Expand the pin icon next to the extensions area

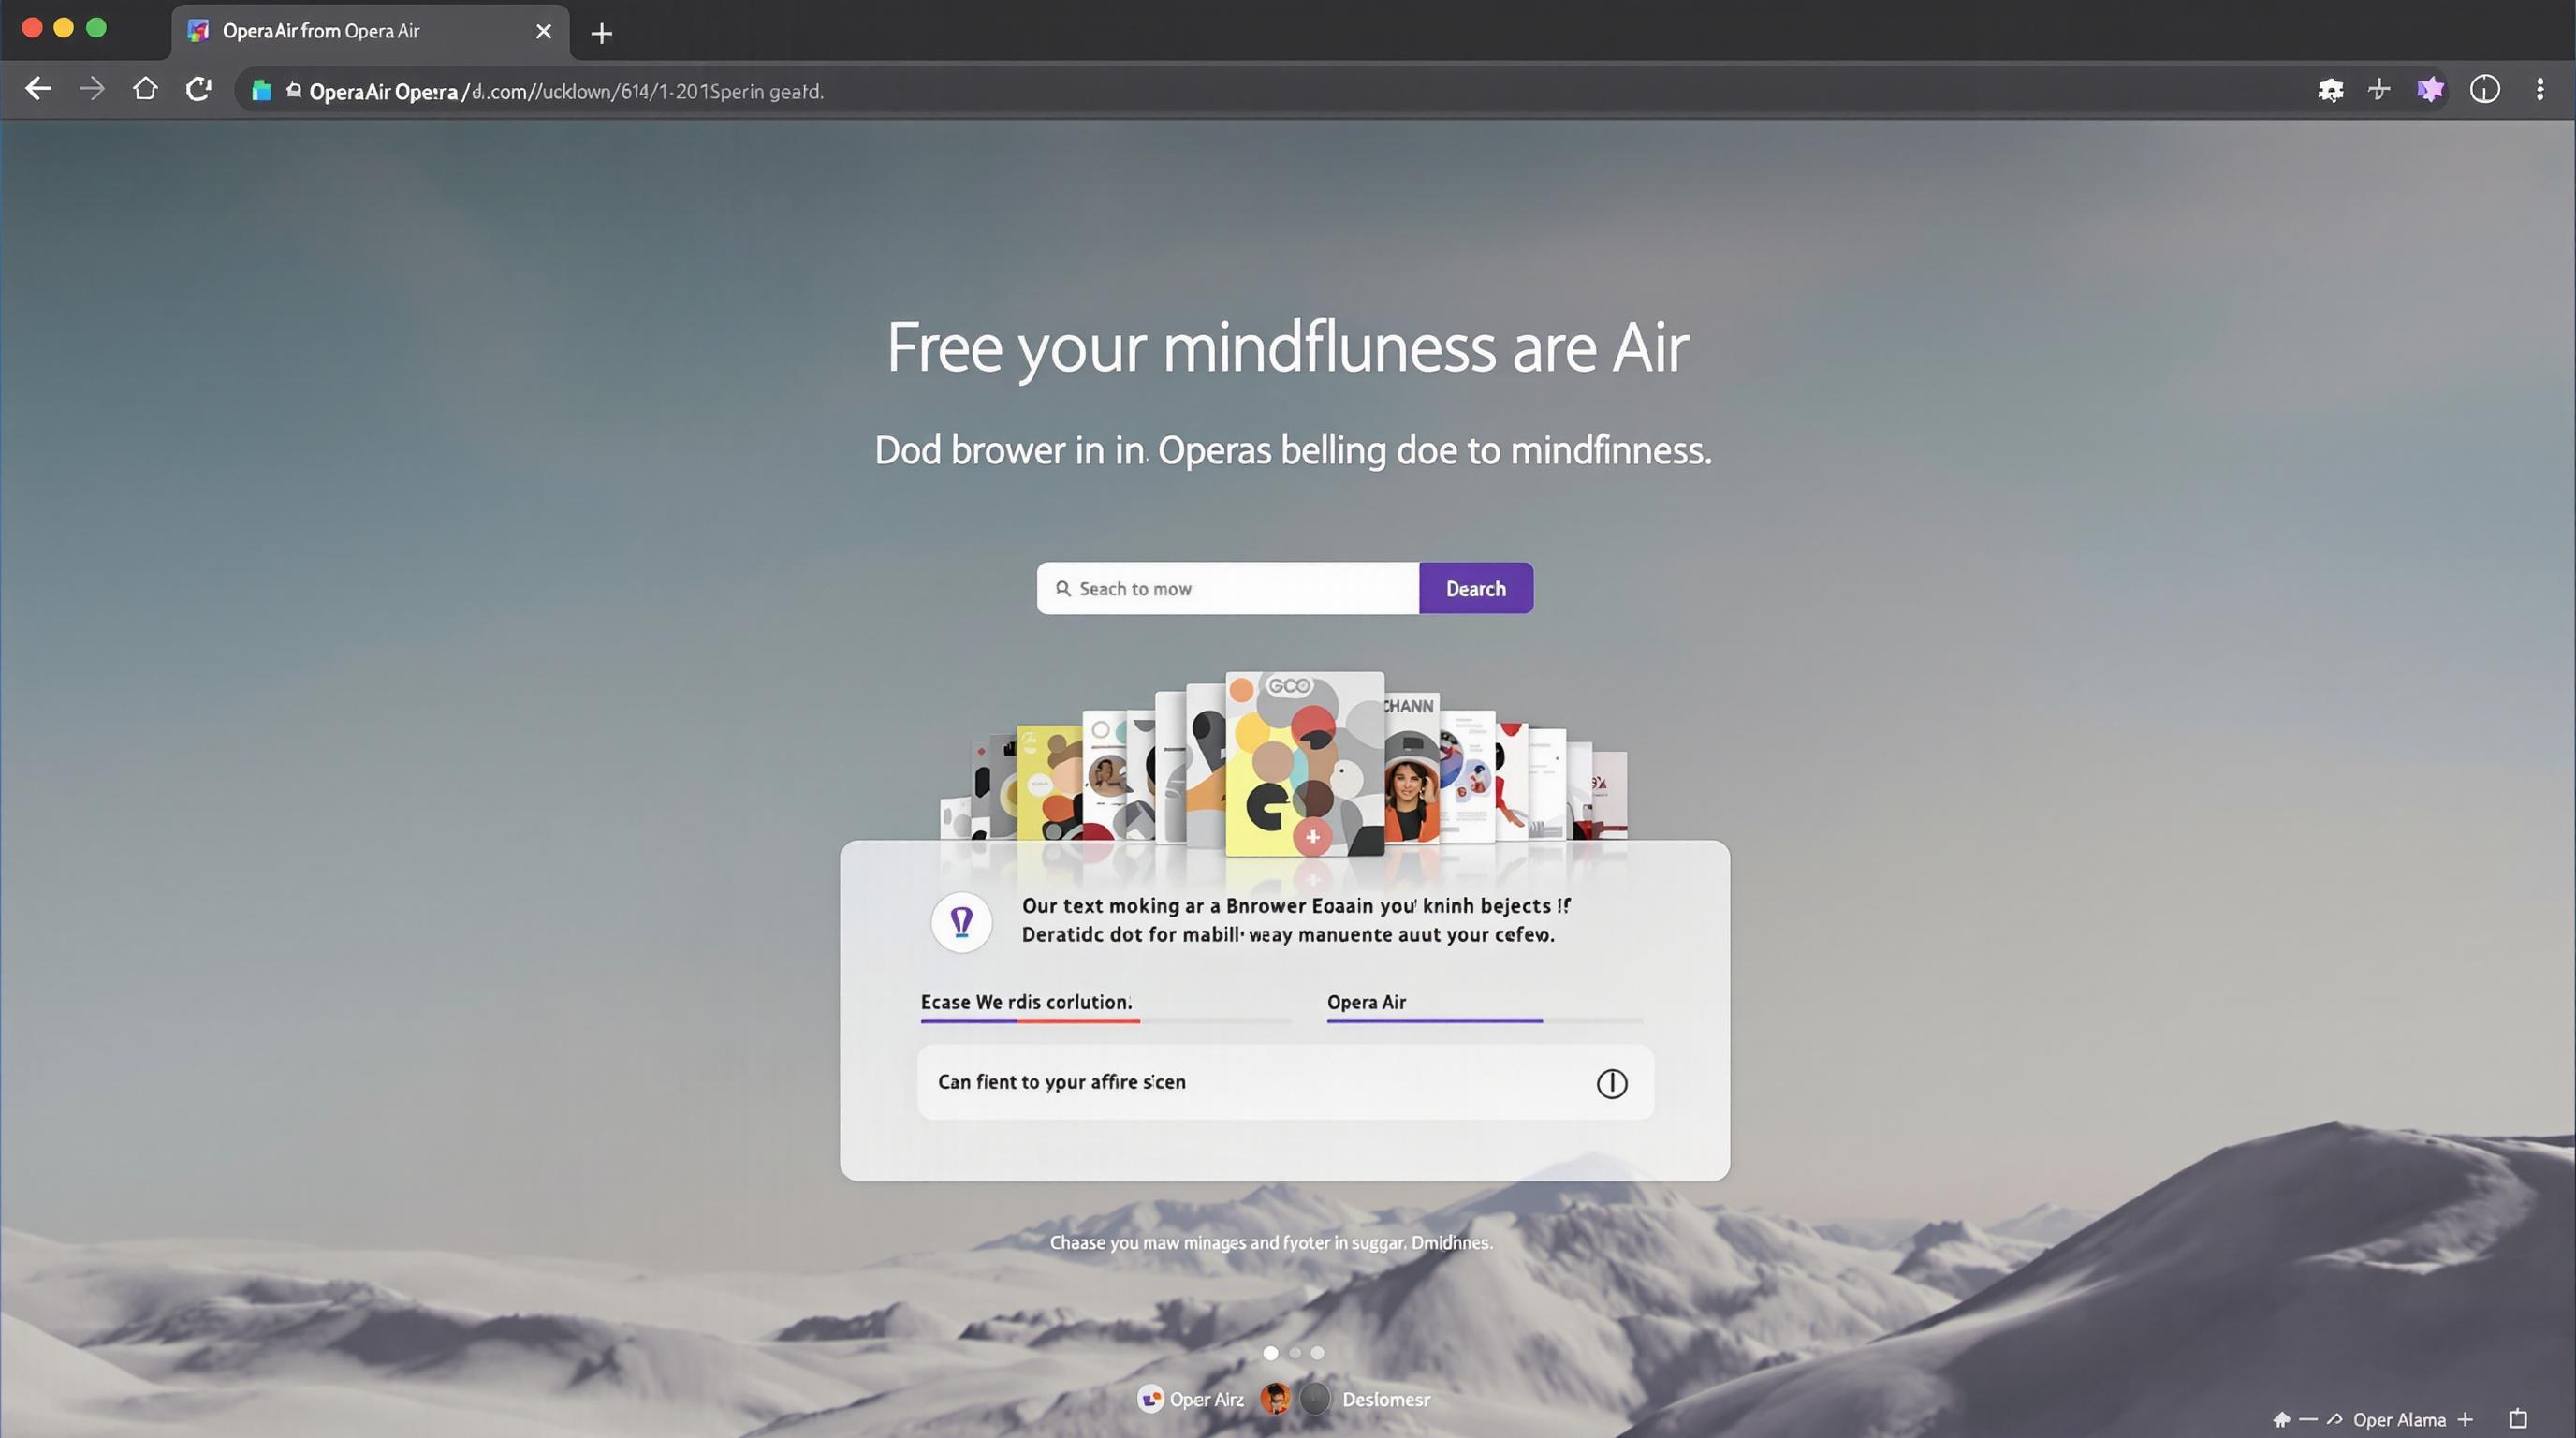[x=2379, y=89]
